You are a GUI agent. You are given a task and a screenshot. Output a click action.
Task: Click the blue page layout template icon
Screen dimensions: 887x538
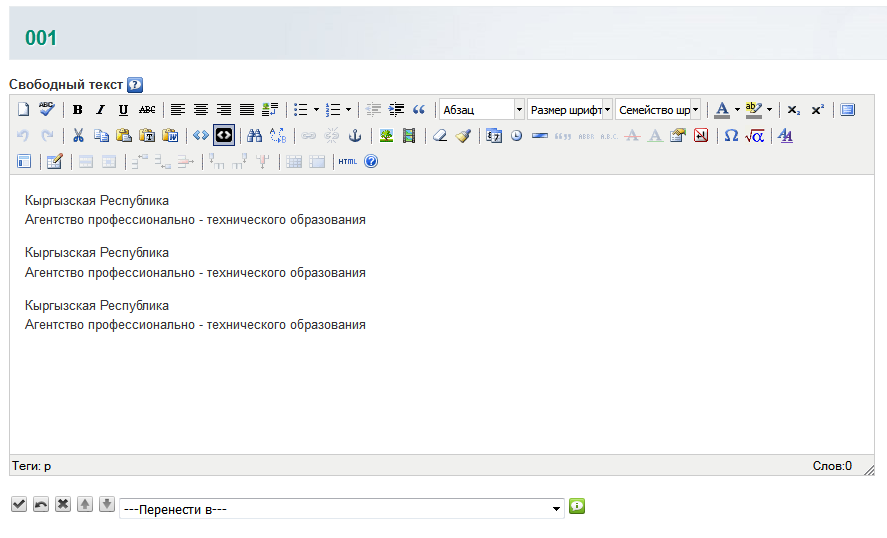[x=24, y=161]
